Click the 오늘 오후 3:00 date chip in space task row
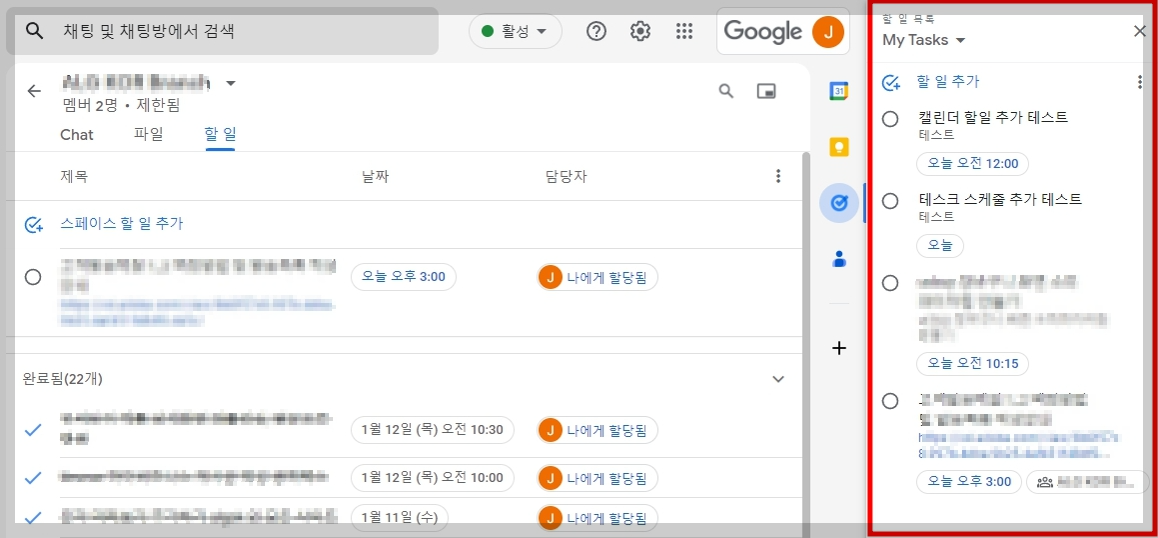 click(403, 277)
